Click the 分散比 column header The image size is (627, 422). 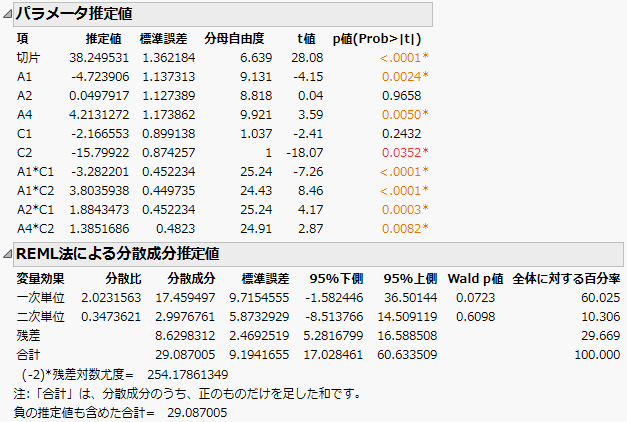click(x=123, y=279)
